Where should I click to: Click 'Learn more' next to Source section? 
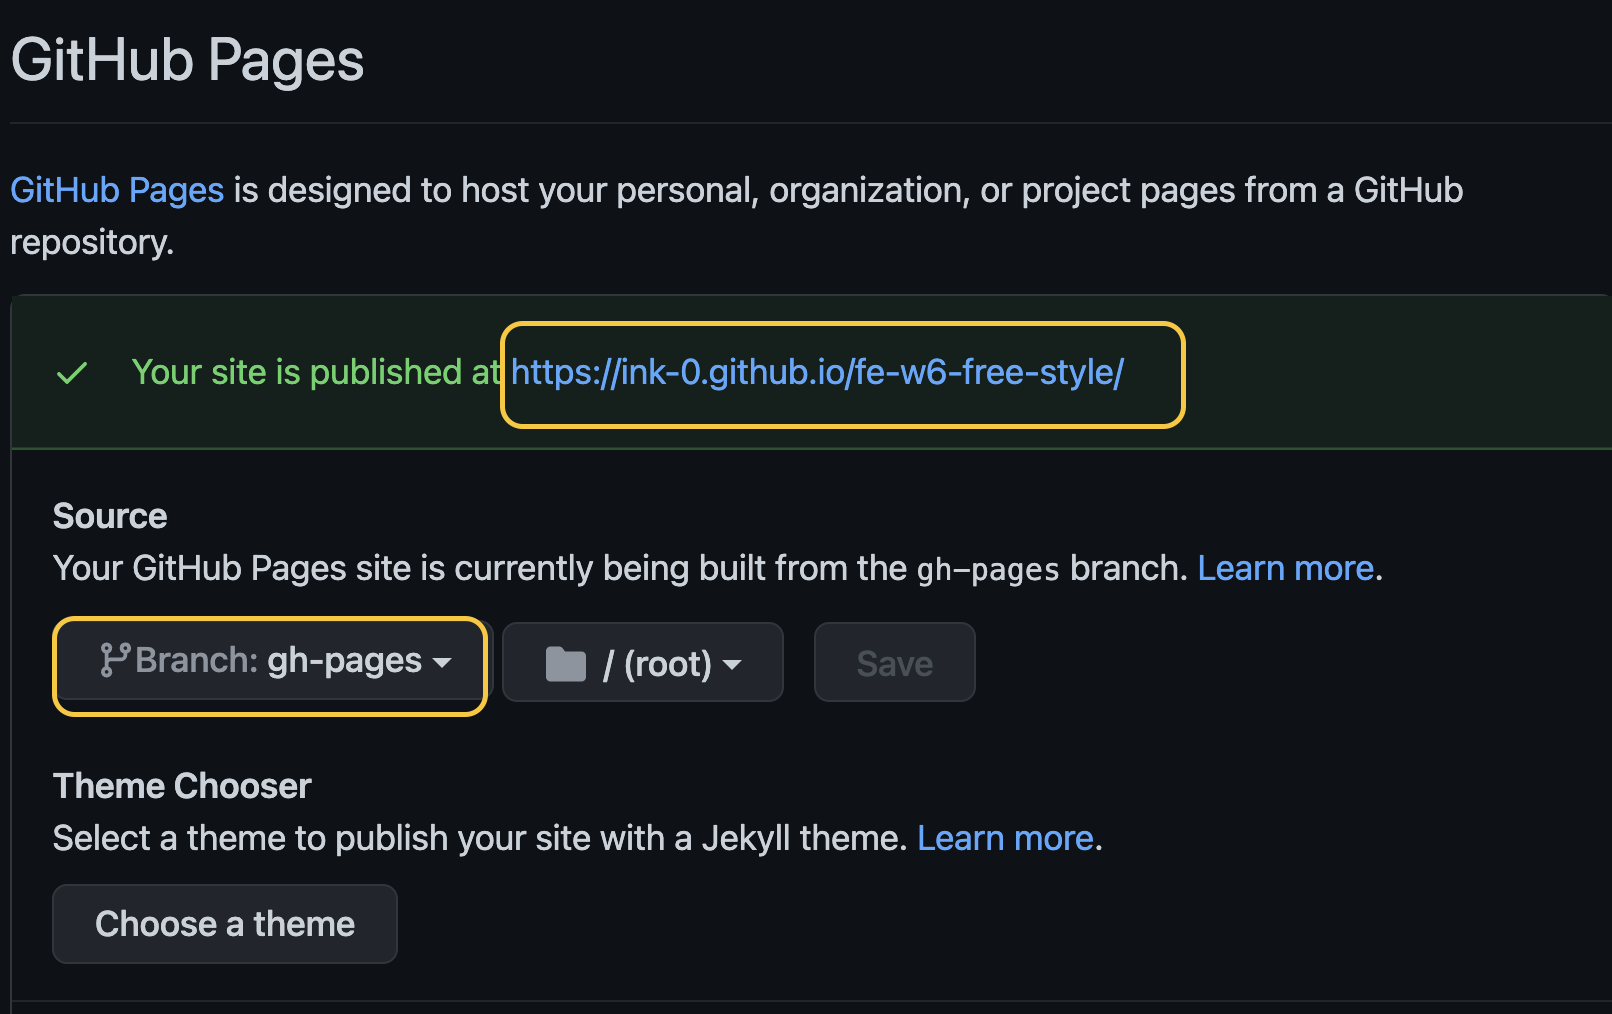1285,567
